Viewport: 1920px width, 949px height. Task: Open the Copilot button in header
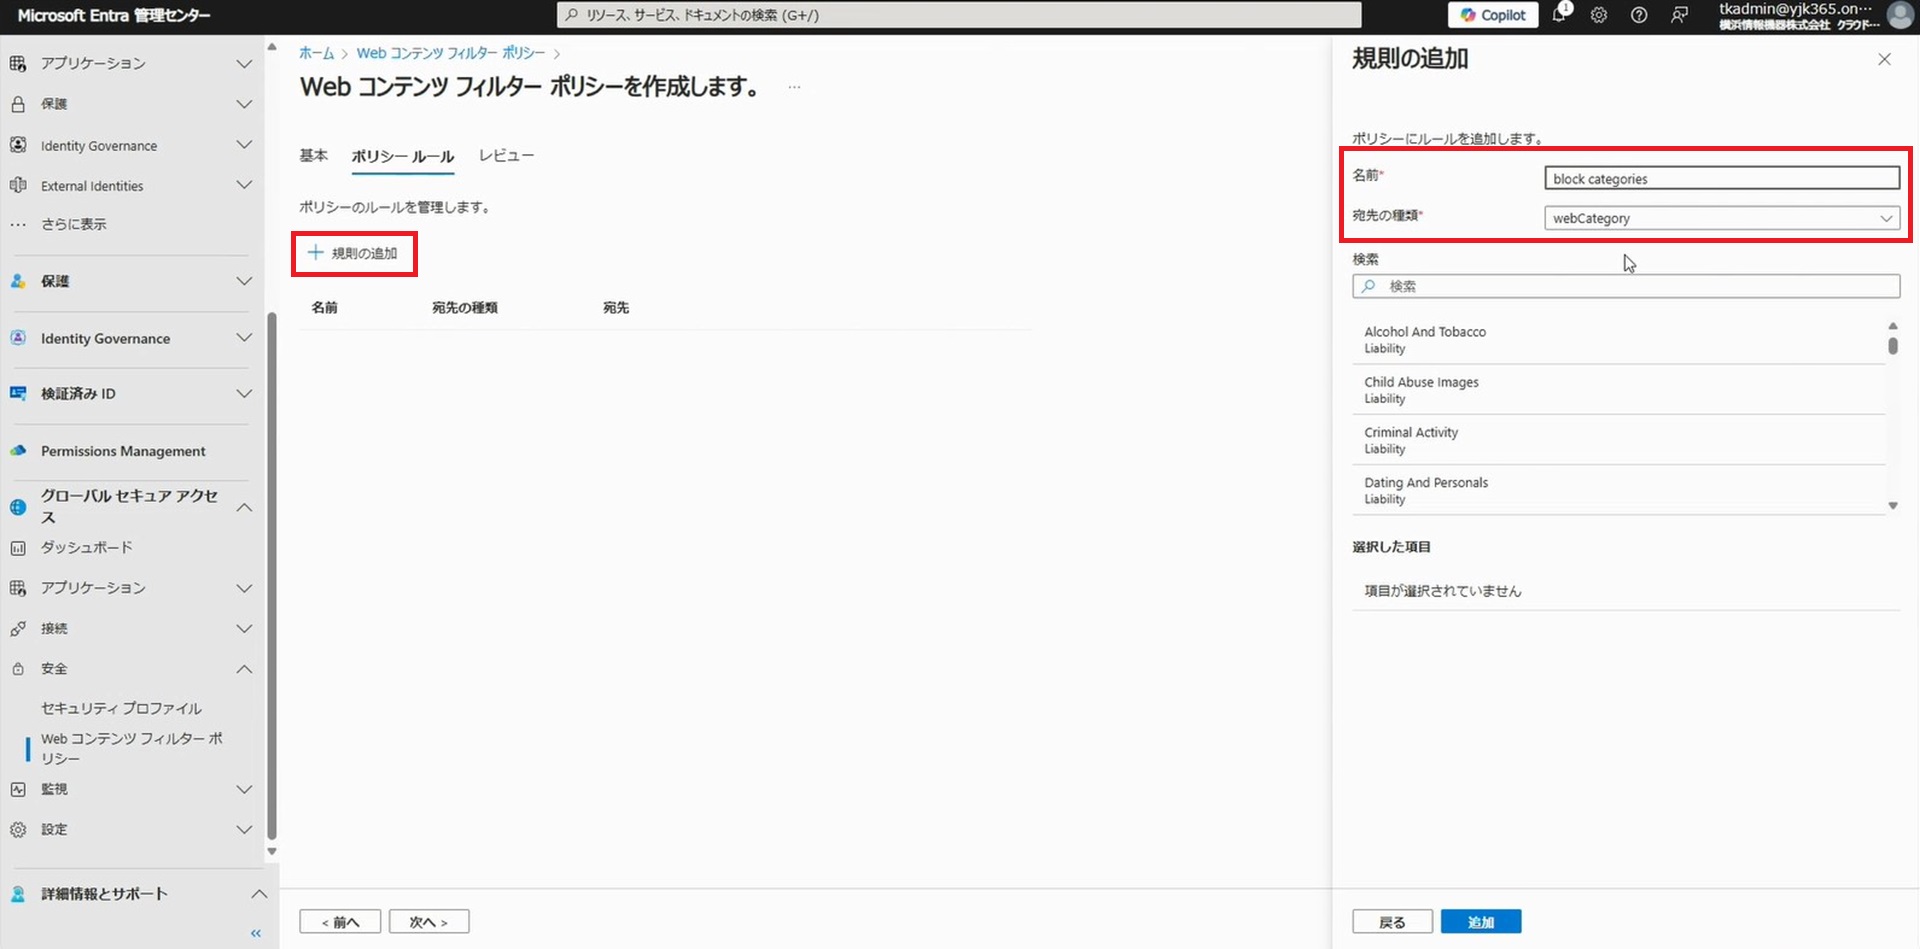[1493, 15]
